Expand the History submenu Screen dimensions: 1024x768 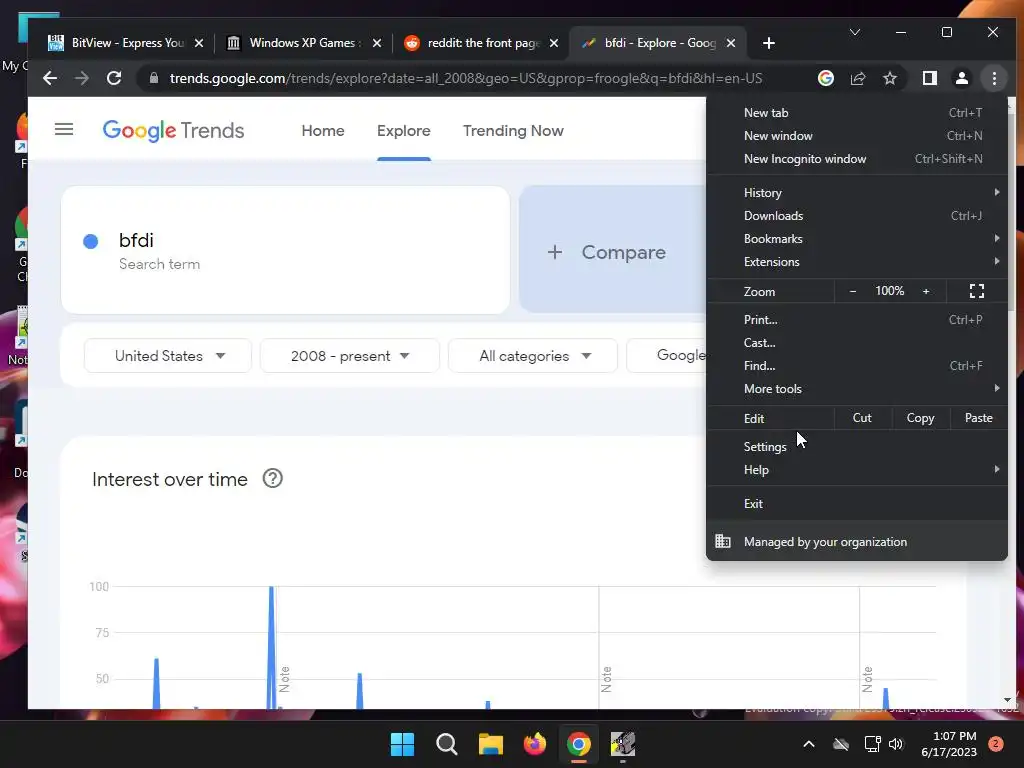(857, 193)
